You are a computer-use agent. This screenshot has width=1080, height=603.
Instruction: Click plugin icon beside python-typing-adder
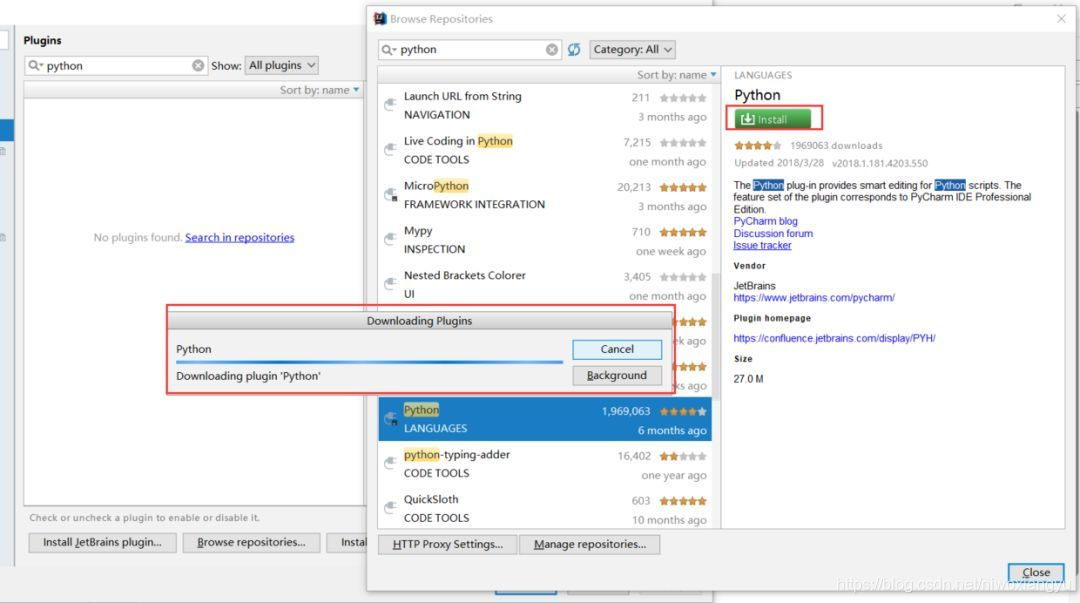click(391, 463)
